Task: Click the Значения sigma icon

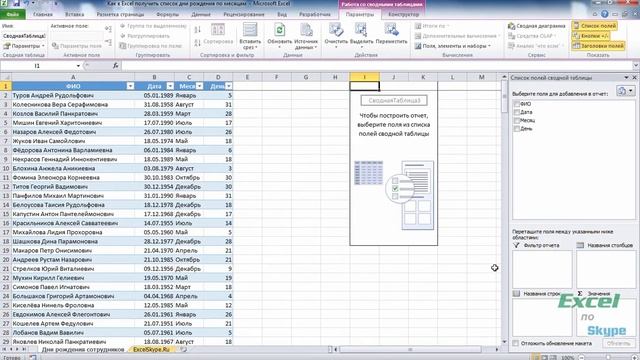Action: (x=580, y=293)
